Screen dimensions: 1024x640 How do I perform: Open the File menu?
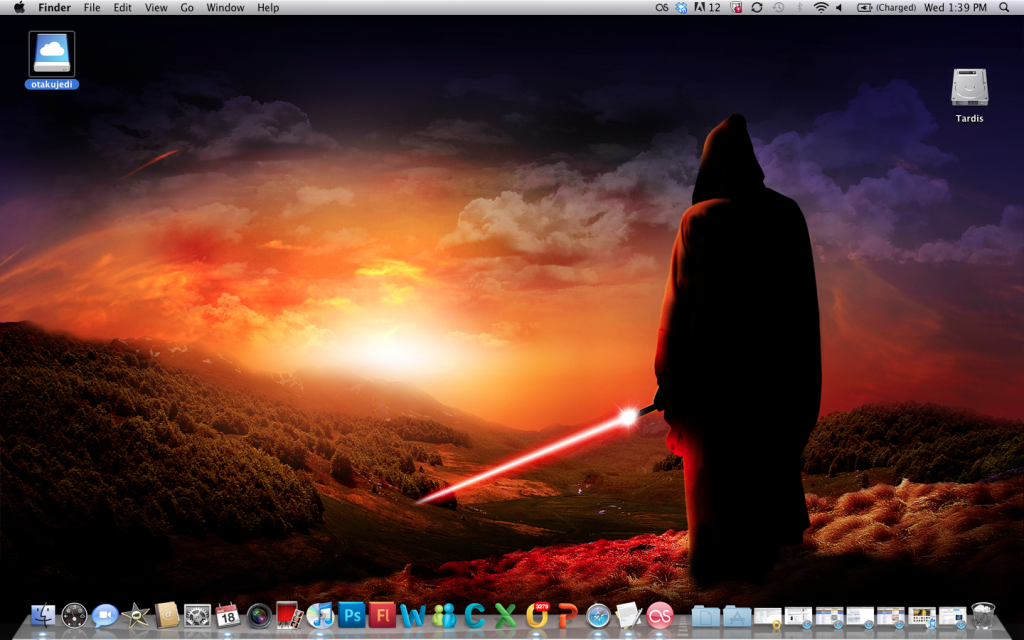pyautogui.click(x=92, y=7)
